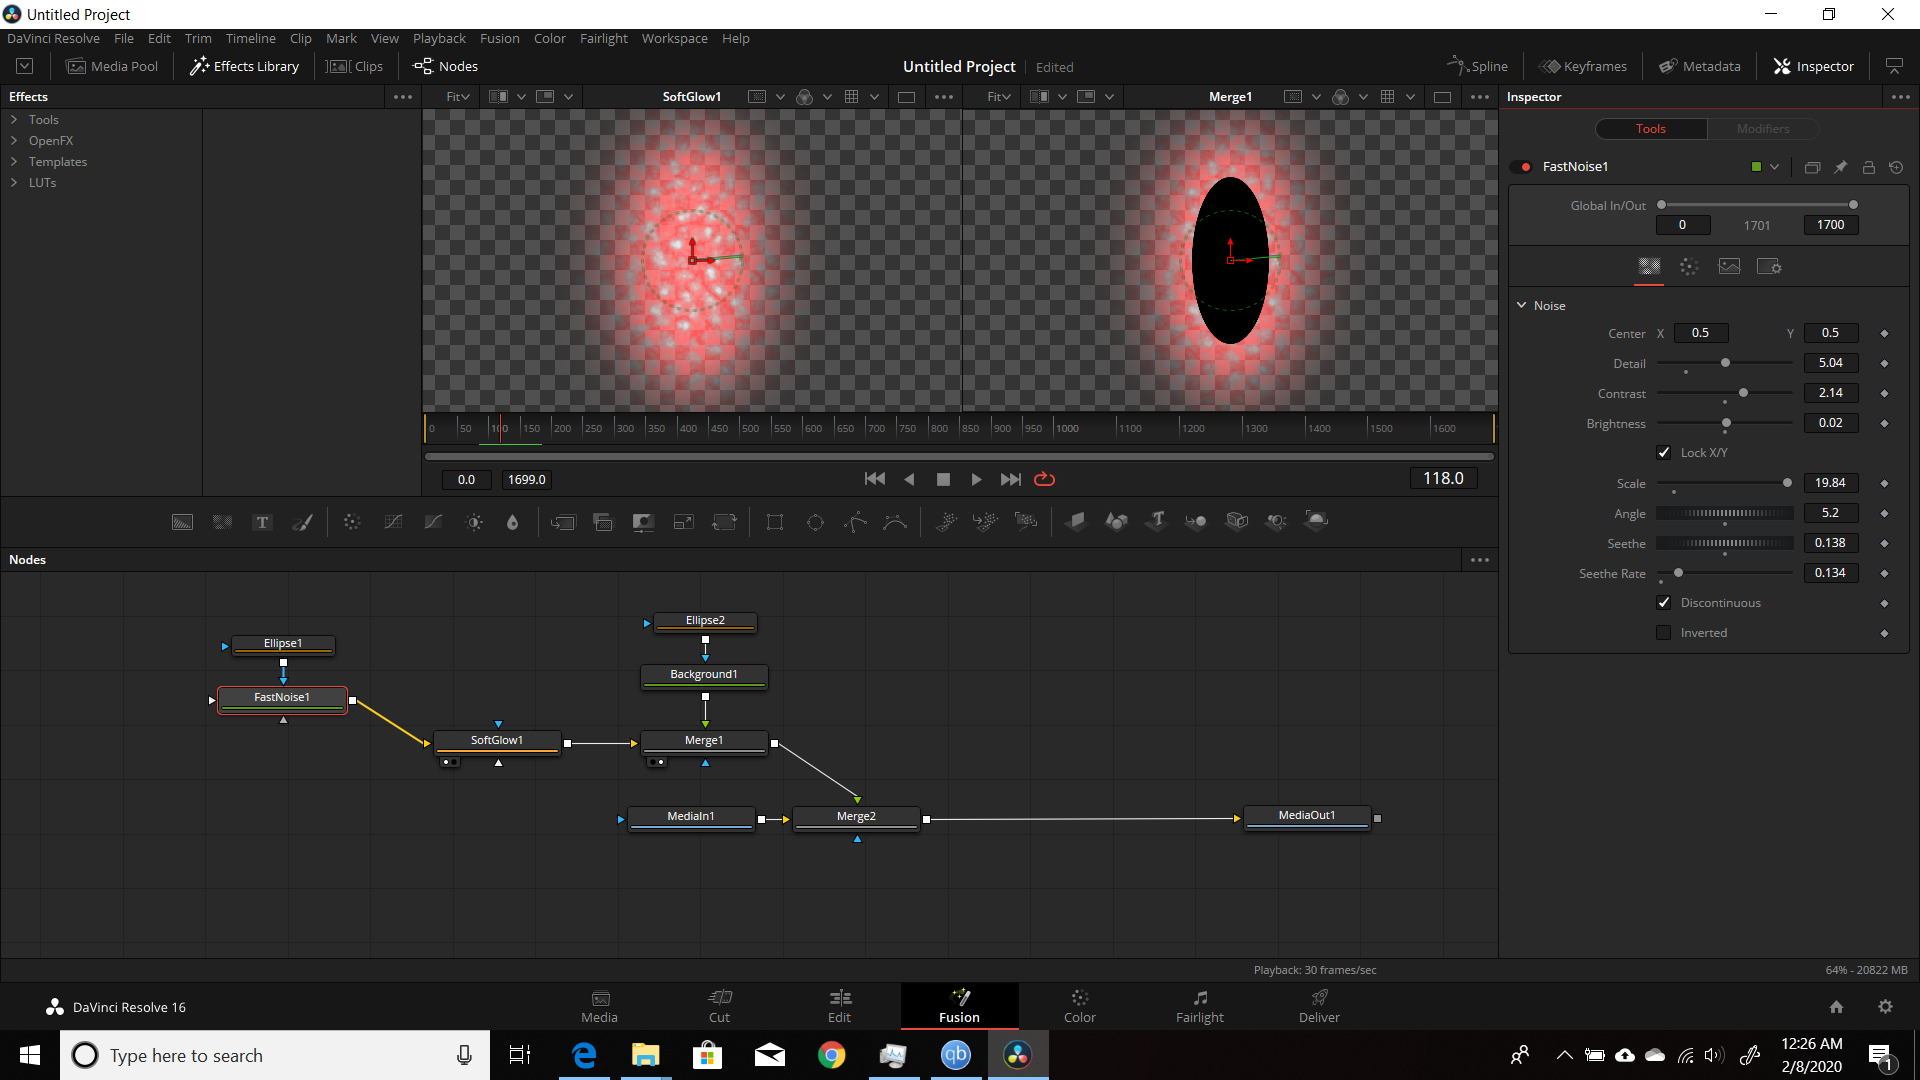
Task: Add a Brightness Contrast tool from the toolbar
Action: click(474, 522)
